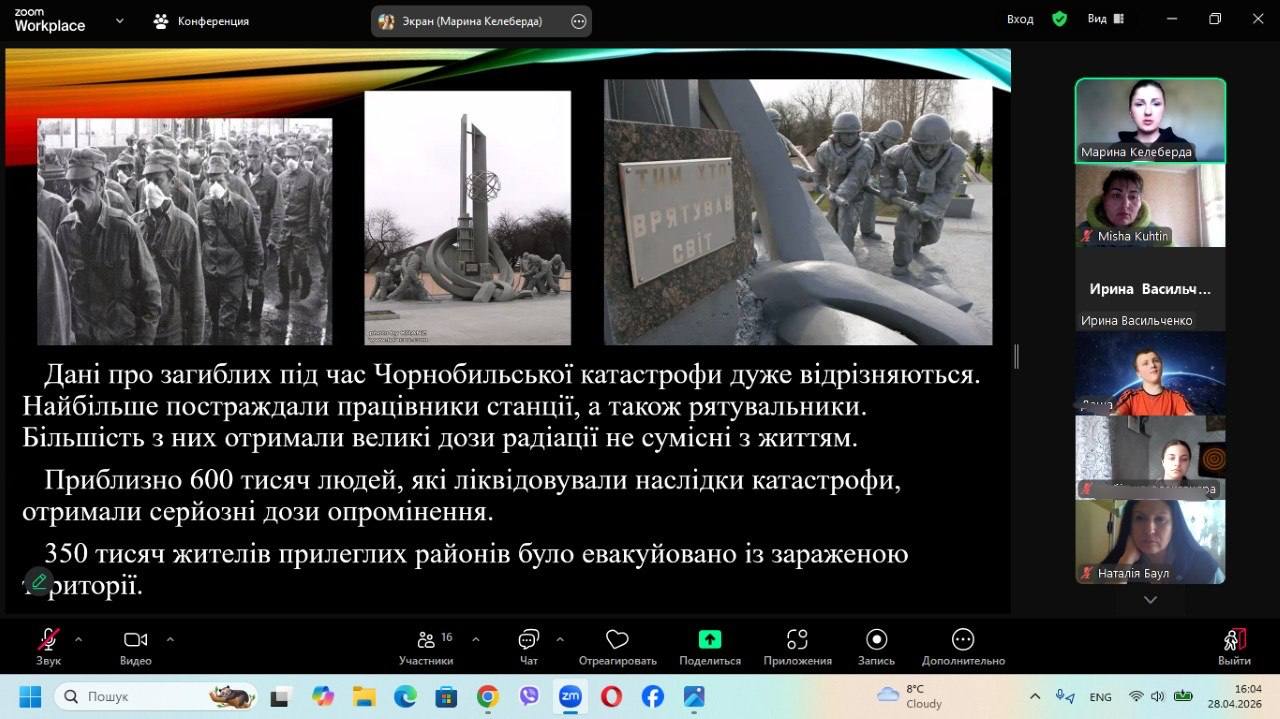The height and width of the screenshot is (719, 1280).
Task: Open the Apps icon in toolbar
Action: pyautogui.click(x=797, y=640)
